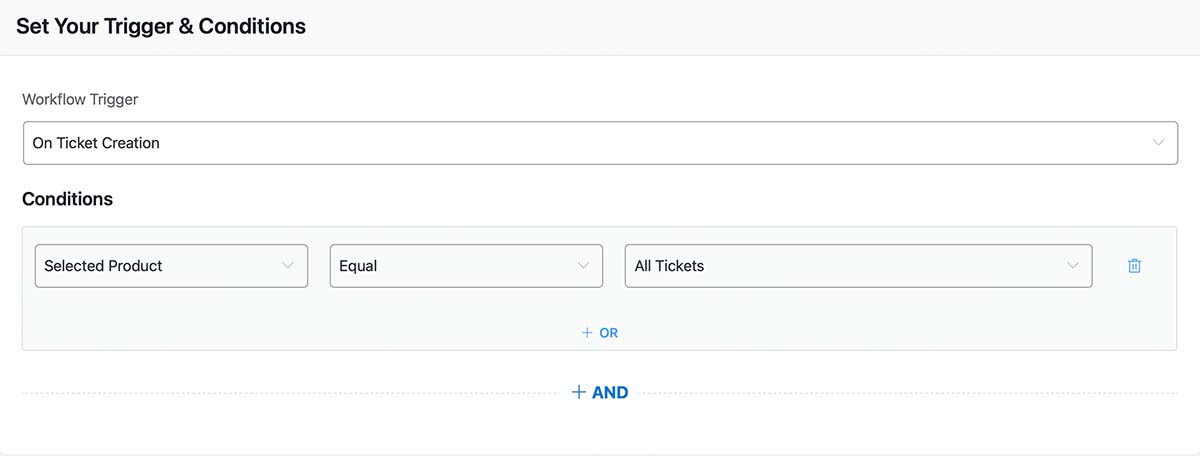Click the Selected Product text value
1200x456 pixels.
pyautogui.click(x=103, y=266)
